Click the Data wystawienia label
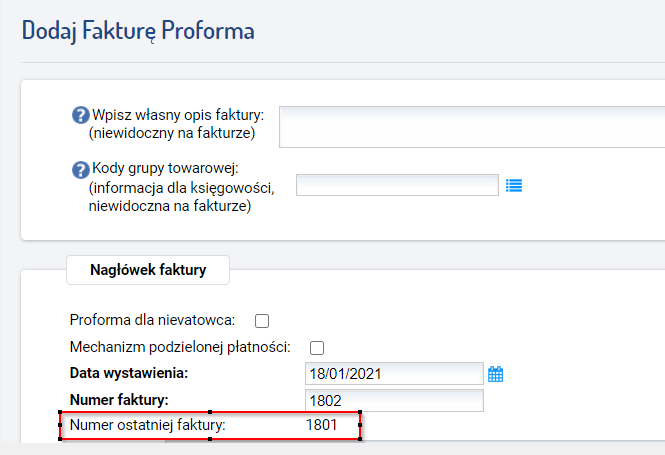665x455 pixels. 129,373
